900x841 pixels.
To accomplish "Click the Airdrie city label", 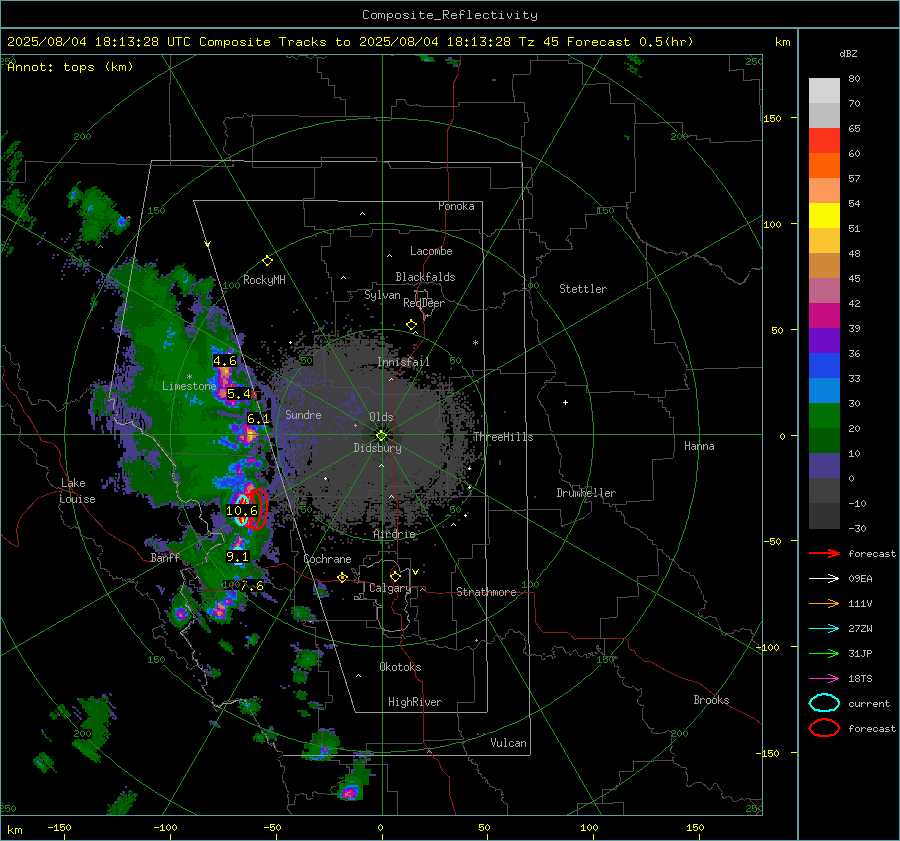I will click(x=394, y=534).
